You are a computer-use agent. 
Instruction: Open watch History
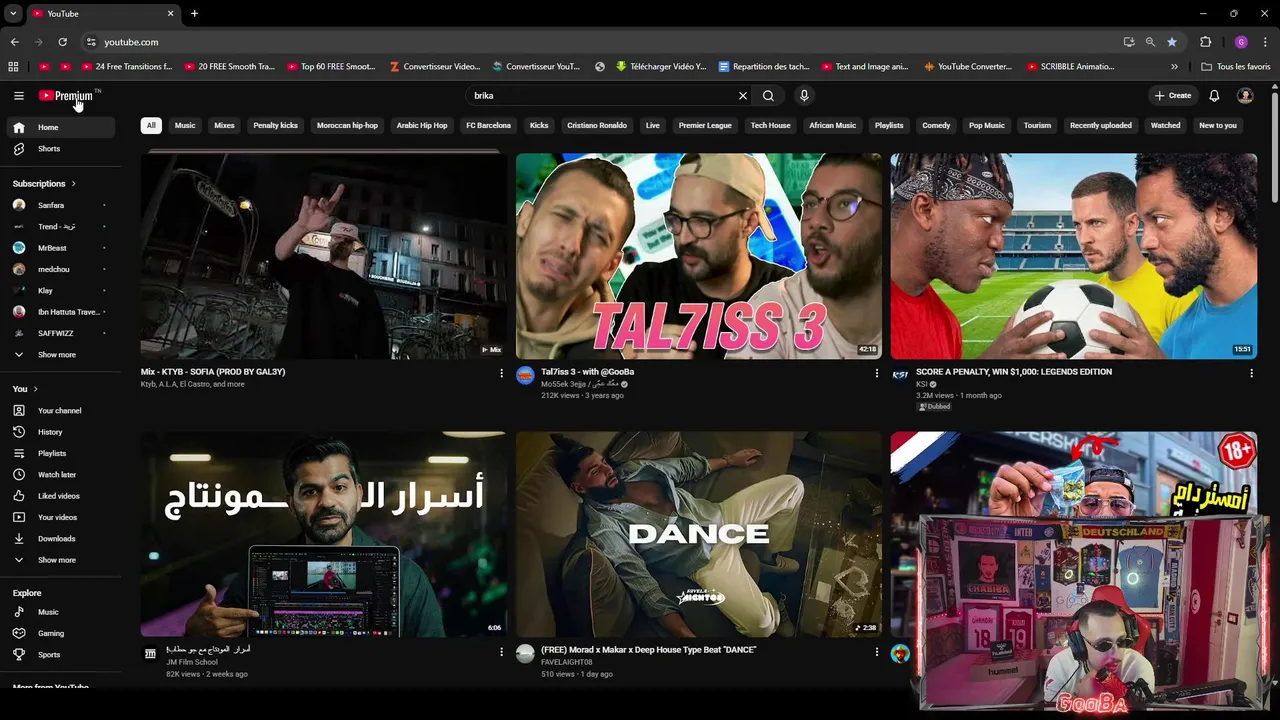click(x=60, y=432)
